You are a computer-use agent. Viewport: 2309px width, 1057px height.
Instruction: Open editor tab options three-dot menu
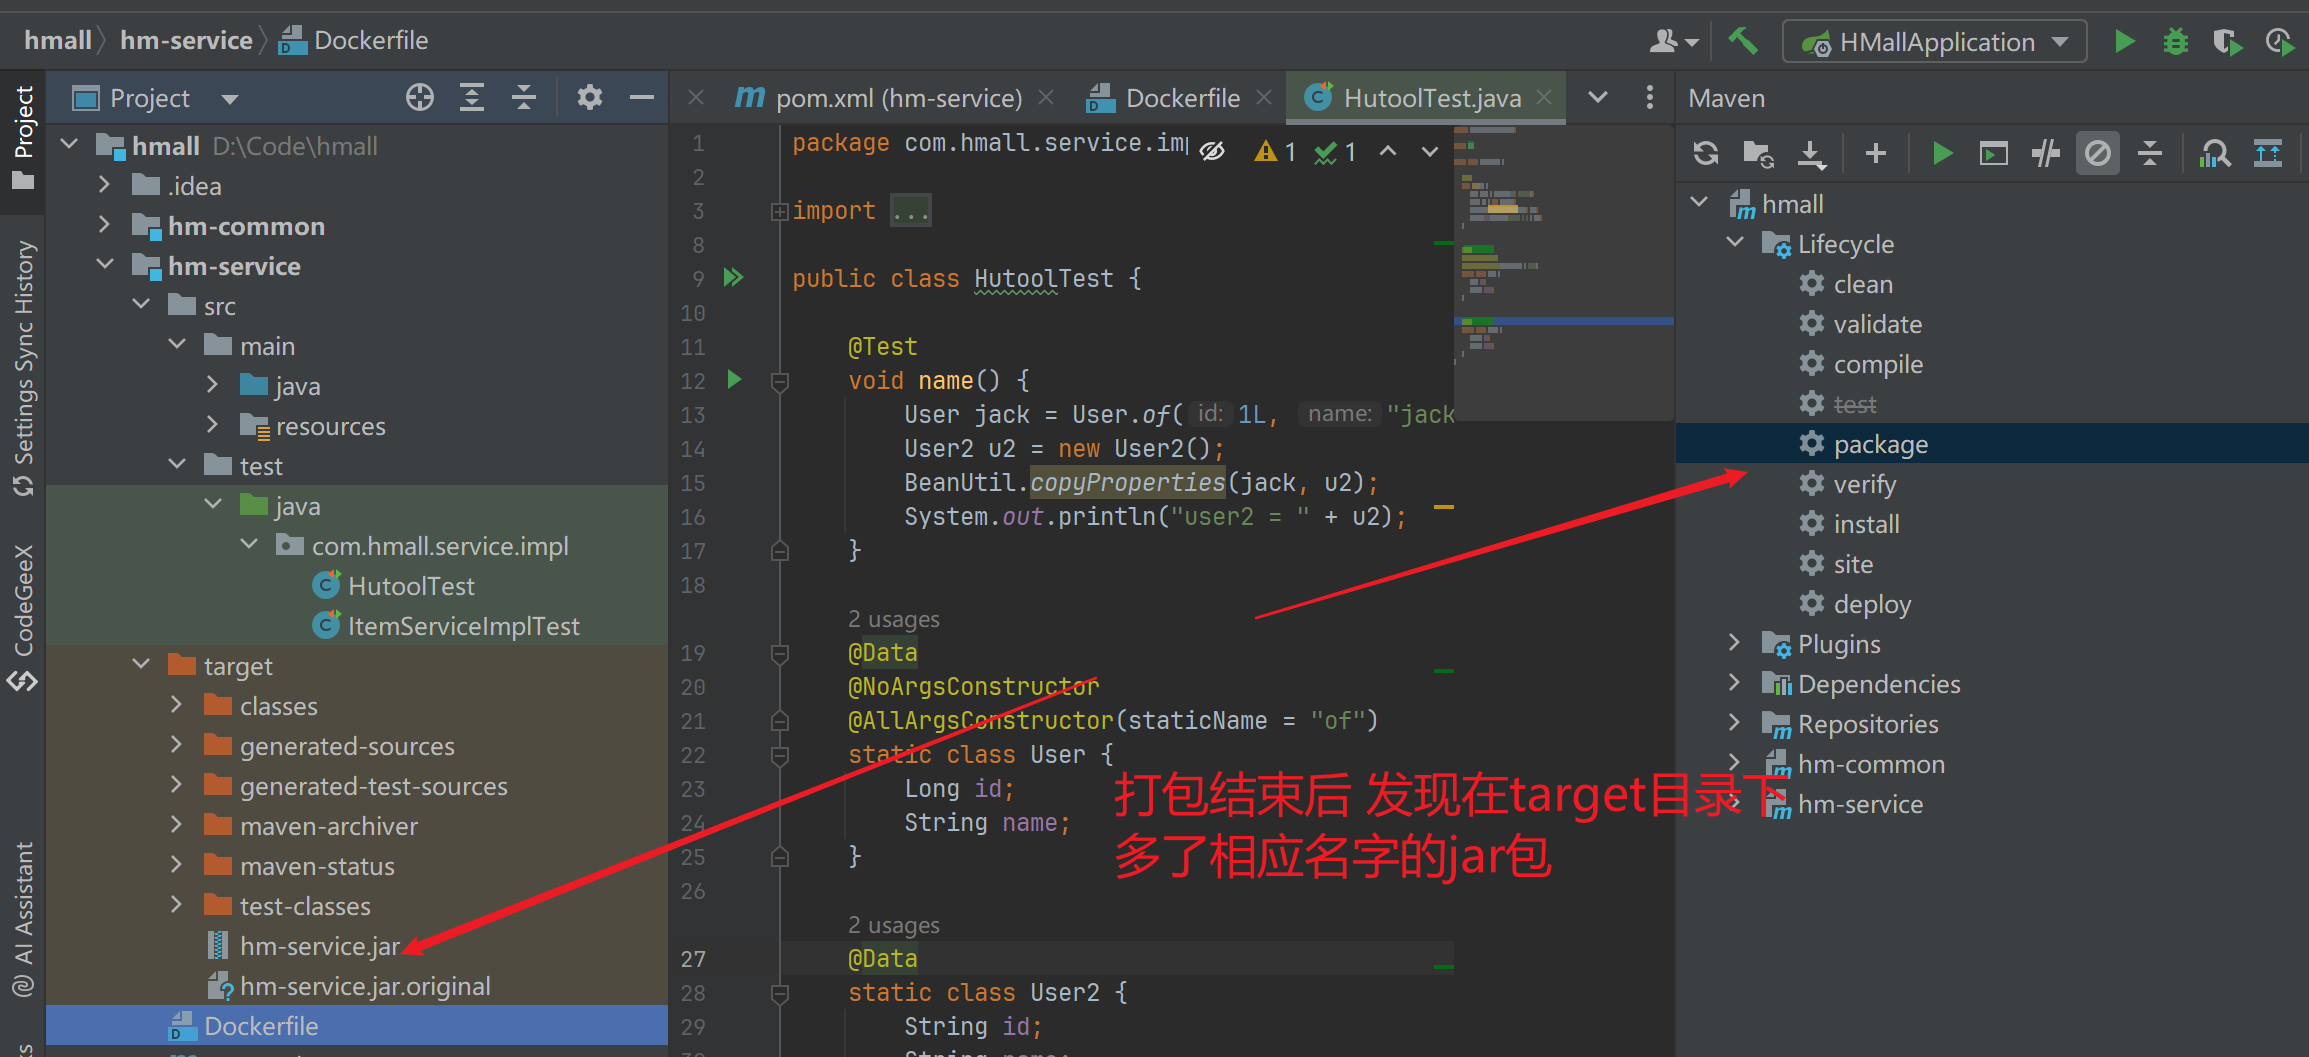click(x=1650, y=97)
